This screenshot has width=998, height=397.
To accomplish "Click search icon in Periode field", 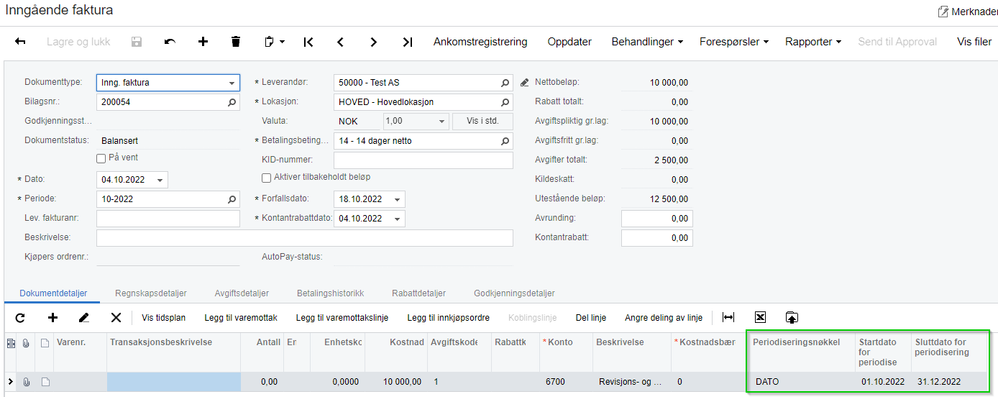I will pos(232,200).
